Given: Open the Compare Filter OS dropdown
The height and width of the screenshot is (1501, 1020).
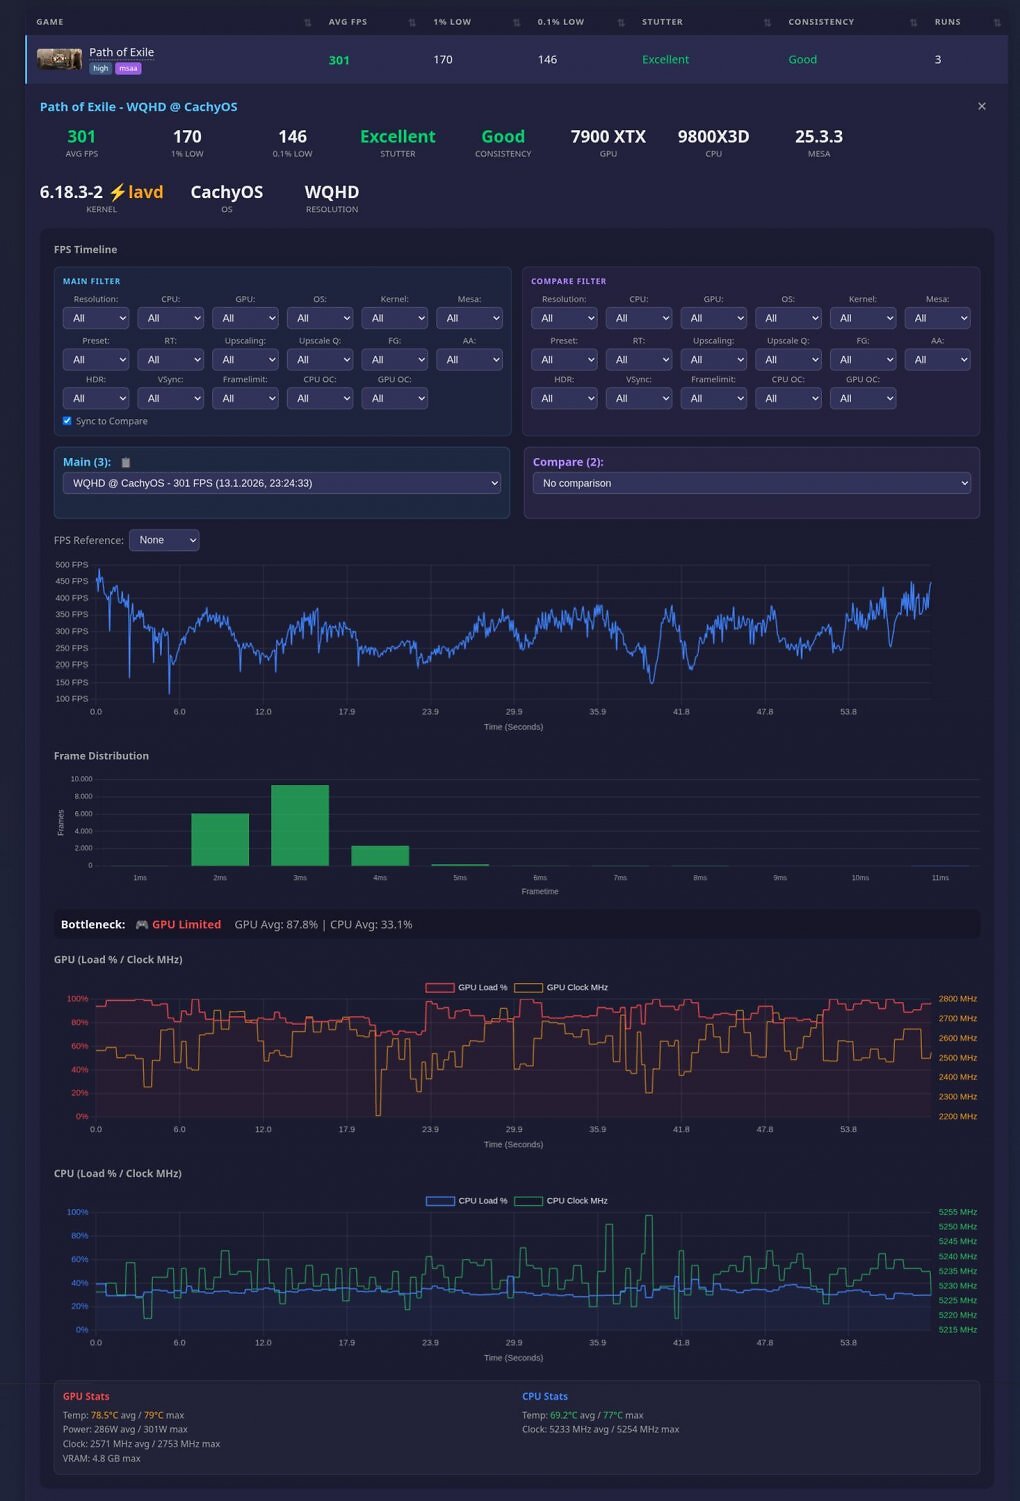Looking at the screenshot, I should pyautogui.click(x=788, y=318).
